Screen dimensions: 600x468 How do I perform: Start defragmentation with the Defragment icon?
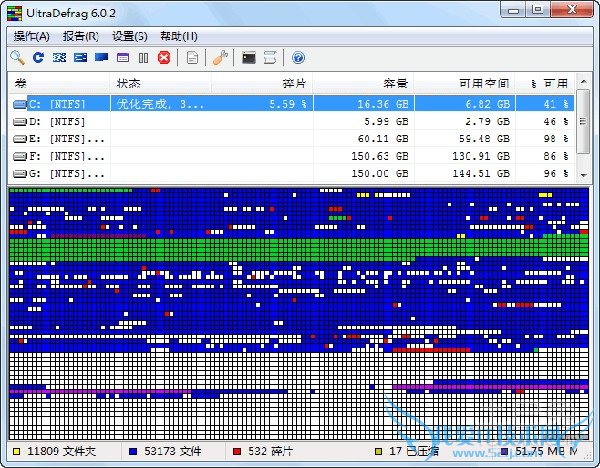59,58
